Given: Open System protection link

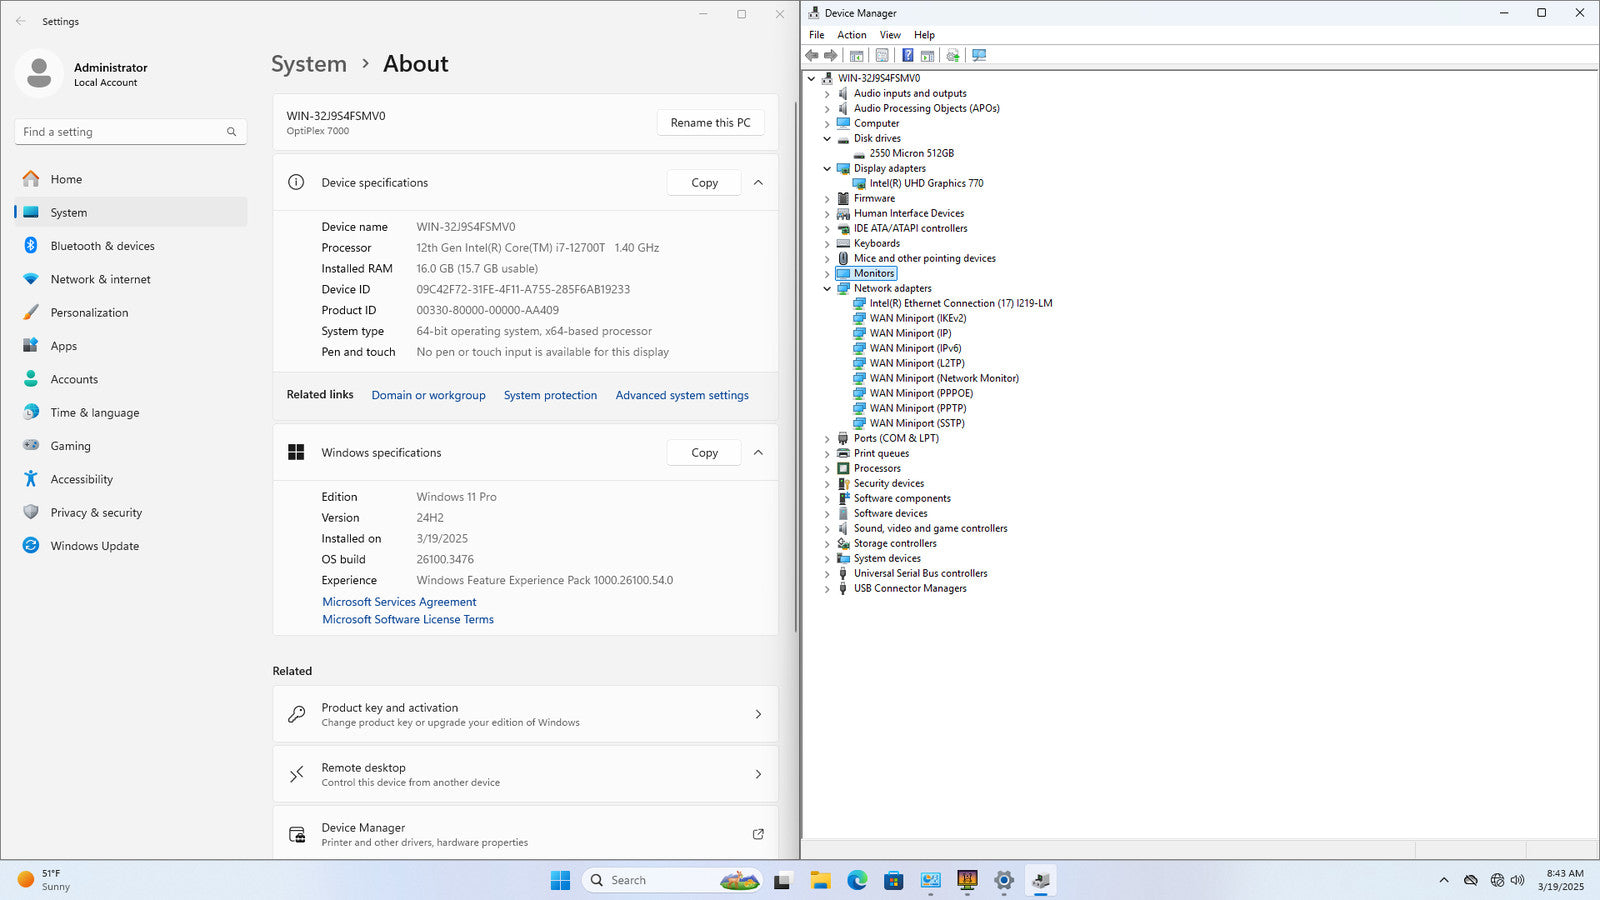Looking at the screenshot, I should coord(550,395).
